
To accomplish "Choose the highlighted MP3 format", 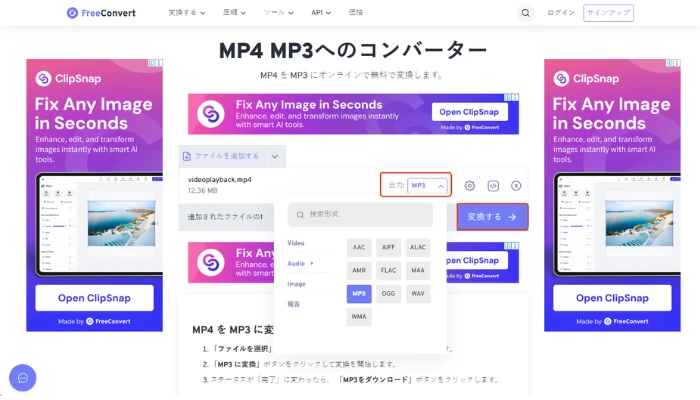I will pos(359,294).
